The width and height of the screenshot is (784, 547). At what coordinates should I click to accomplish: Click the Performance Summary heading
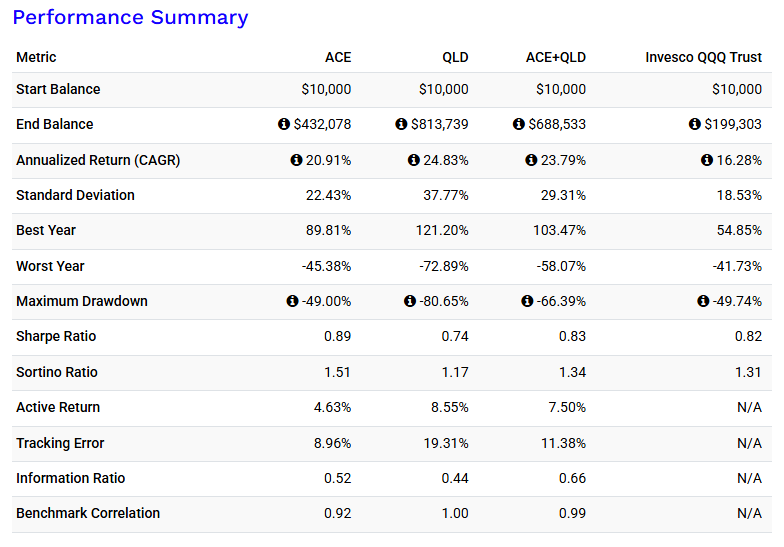click(130, 18)
